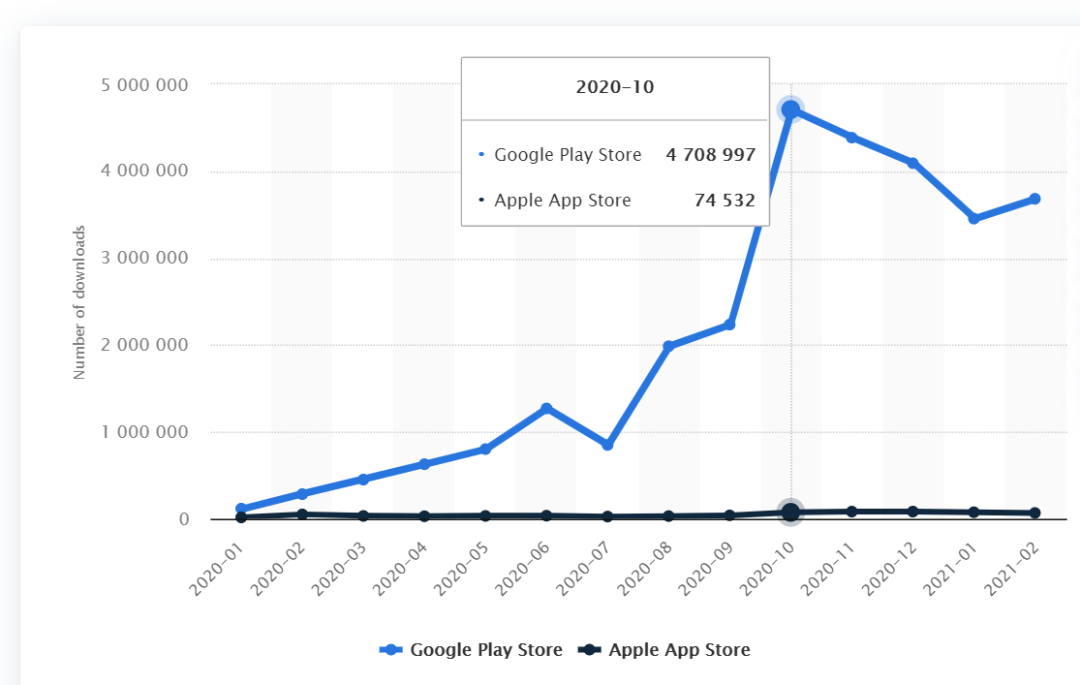Screen dimensions: 1080x685
Task: Select Google Play data point for 2020-11
Action: [852, 137]
